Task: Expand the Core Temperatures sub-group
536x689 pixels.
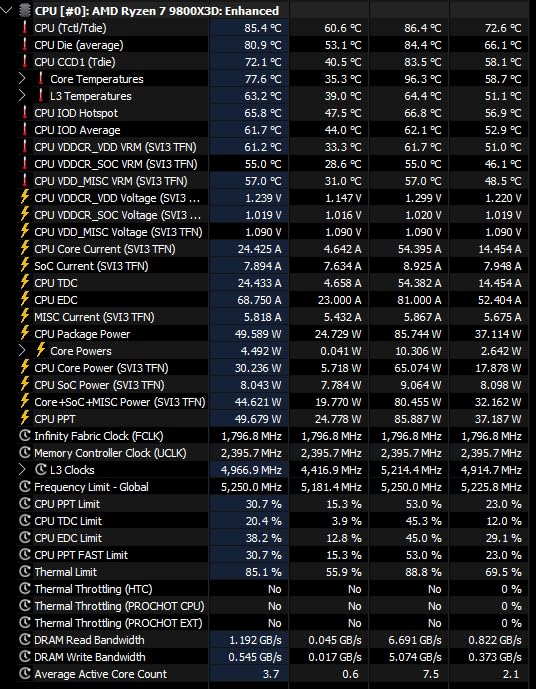Action: (22, 79)
